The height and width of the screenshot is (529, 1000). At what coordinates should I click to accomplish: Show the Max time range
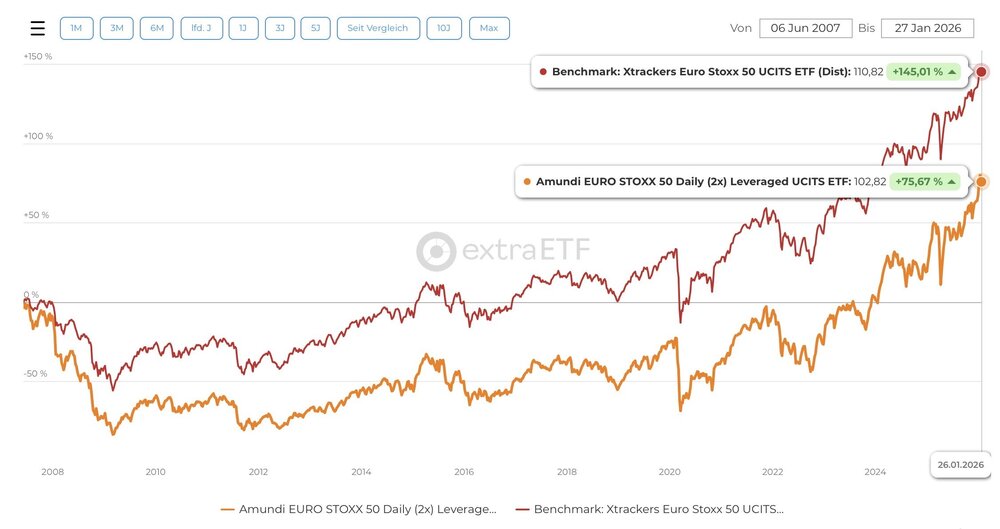click(x=489, y=28)
